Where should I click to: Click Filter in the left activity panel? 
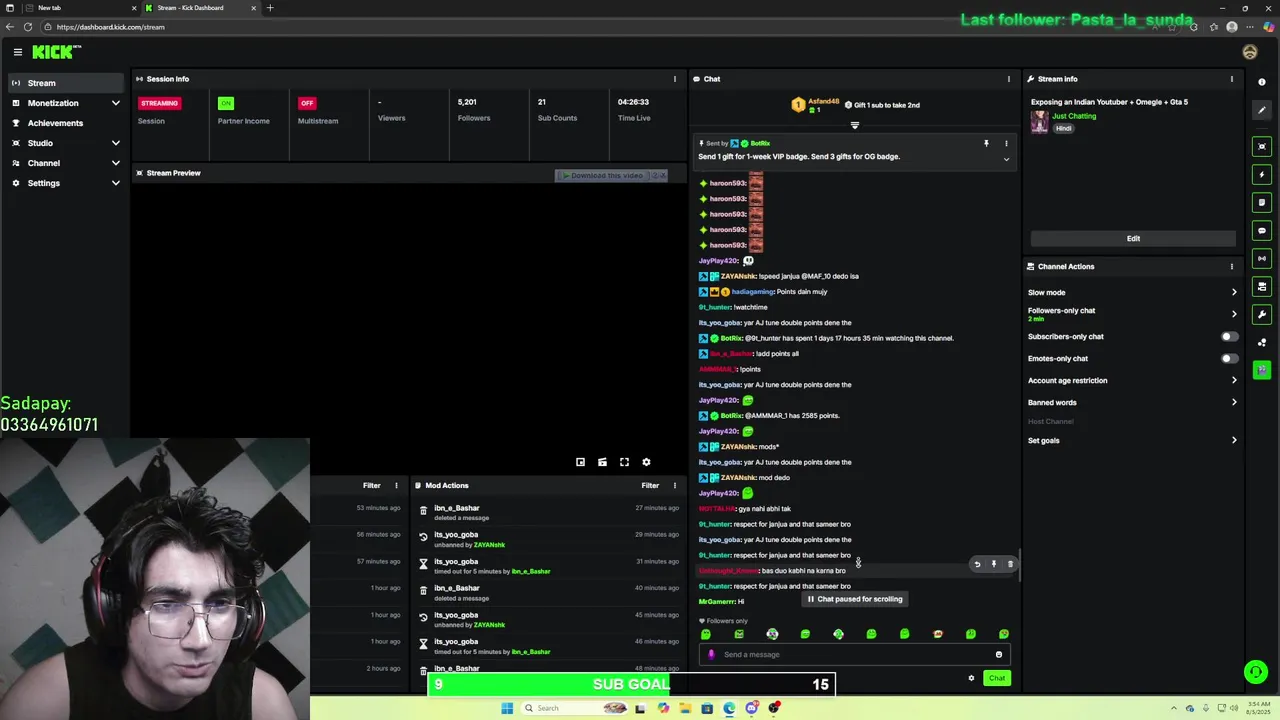click(x=371, y=485)
